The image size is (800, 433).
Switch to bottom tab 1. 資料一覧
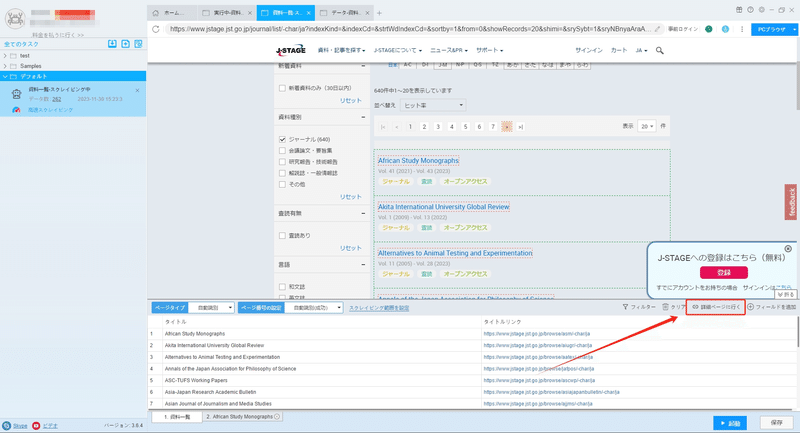[177, 417]
